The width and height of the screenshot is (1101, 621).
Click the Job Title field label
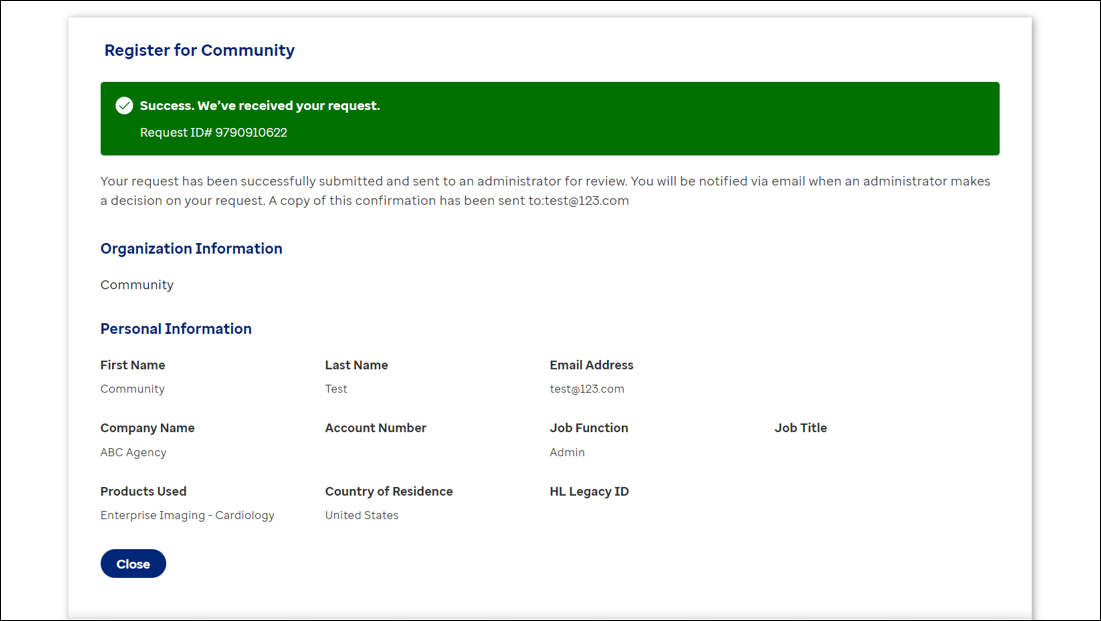[800, 427]
